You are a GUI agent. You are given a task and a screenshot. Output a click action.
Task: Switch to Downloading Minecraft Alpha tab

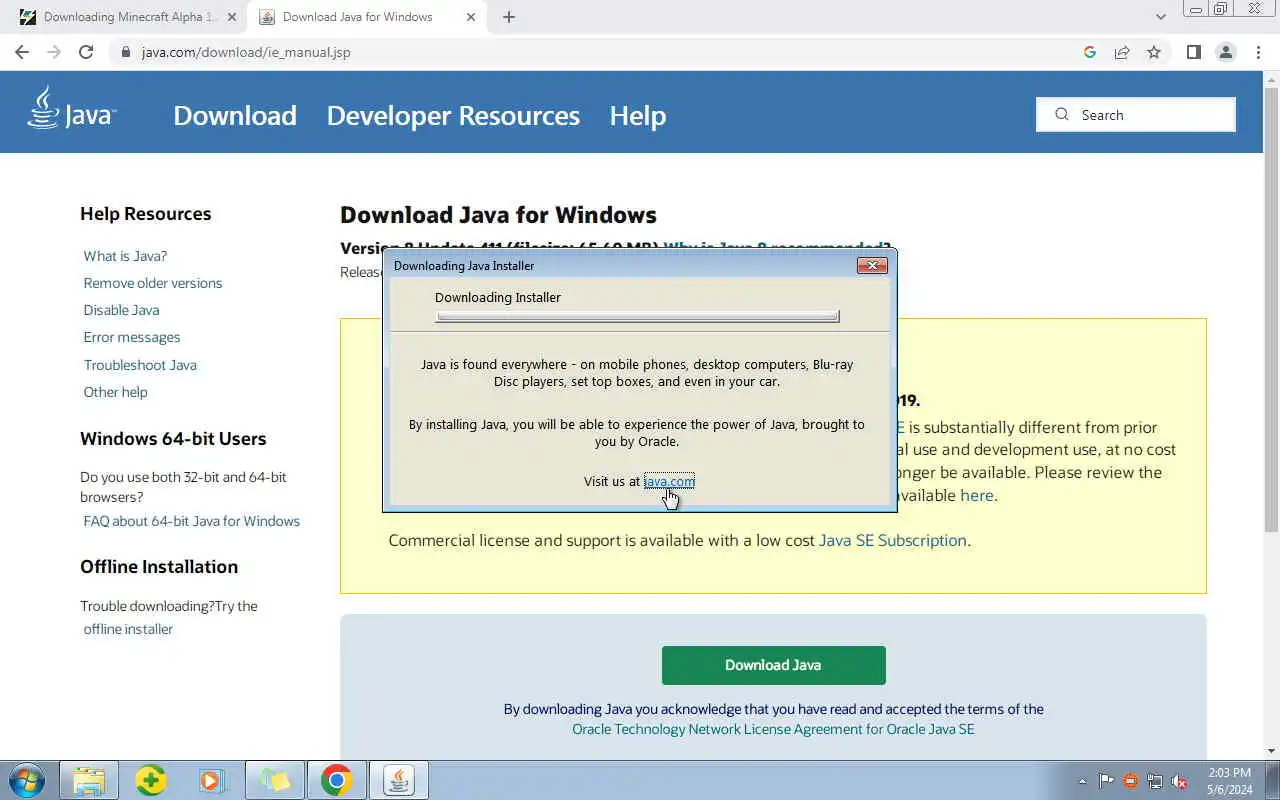(x=130, y=17)
